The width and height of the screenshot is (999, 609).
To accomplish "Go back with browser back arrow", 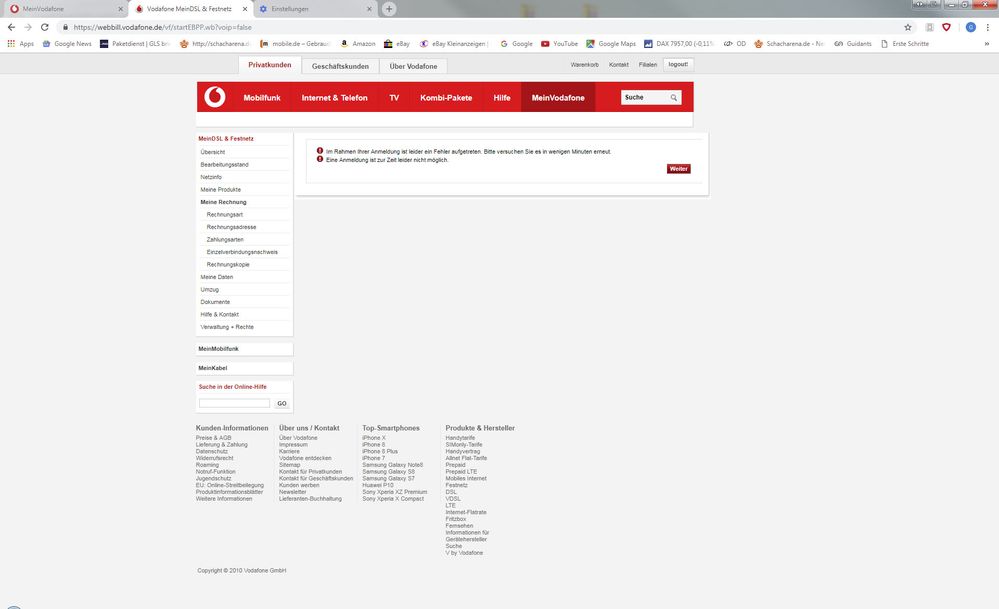I will click(11, 27).
